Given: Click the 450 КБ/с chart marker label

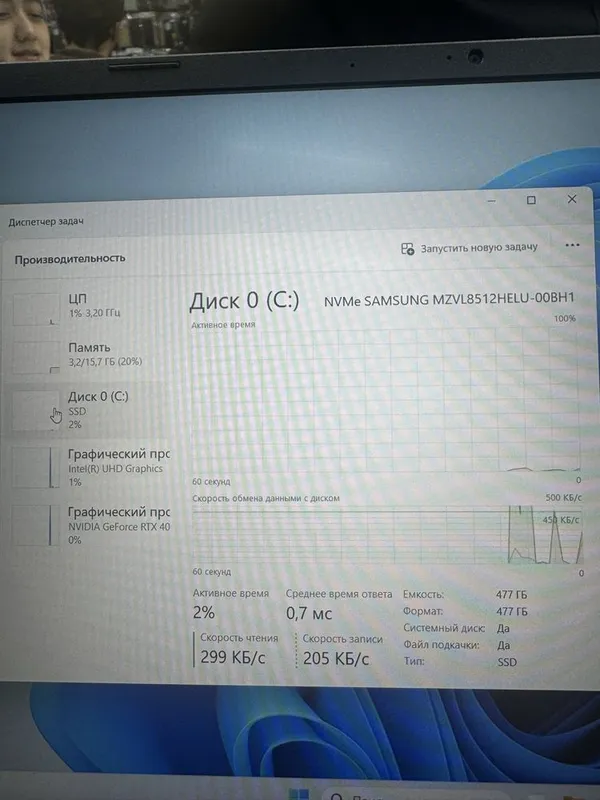Looking at the screenshot, I should [x=560, y=520].
